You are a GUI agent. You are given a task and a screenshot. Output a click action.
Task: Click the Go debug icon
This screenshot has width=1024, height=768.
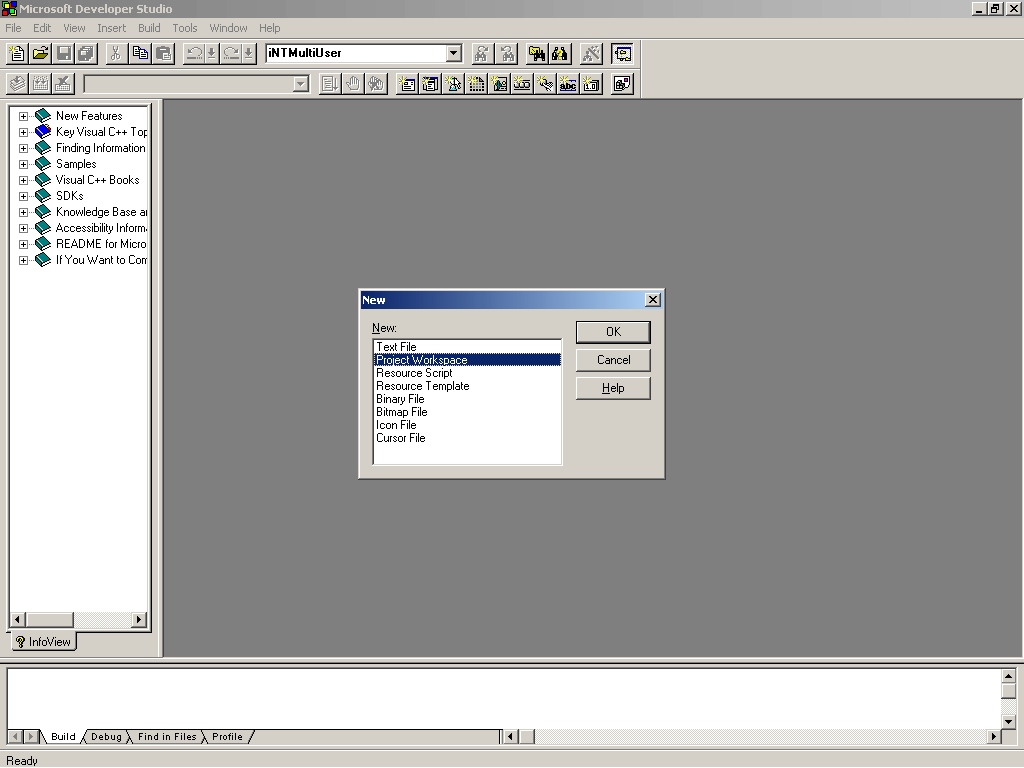click(x=330, y=84)
